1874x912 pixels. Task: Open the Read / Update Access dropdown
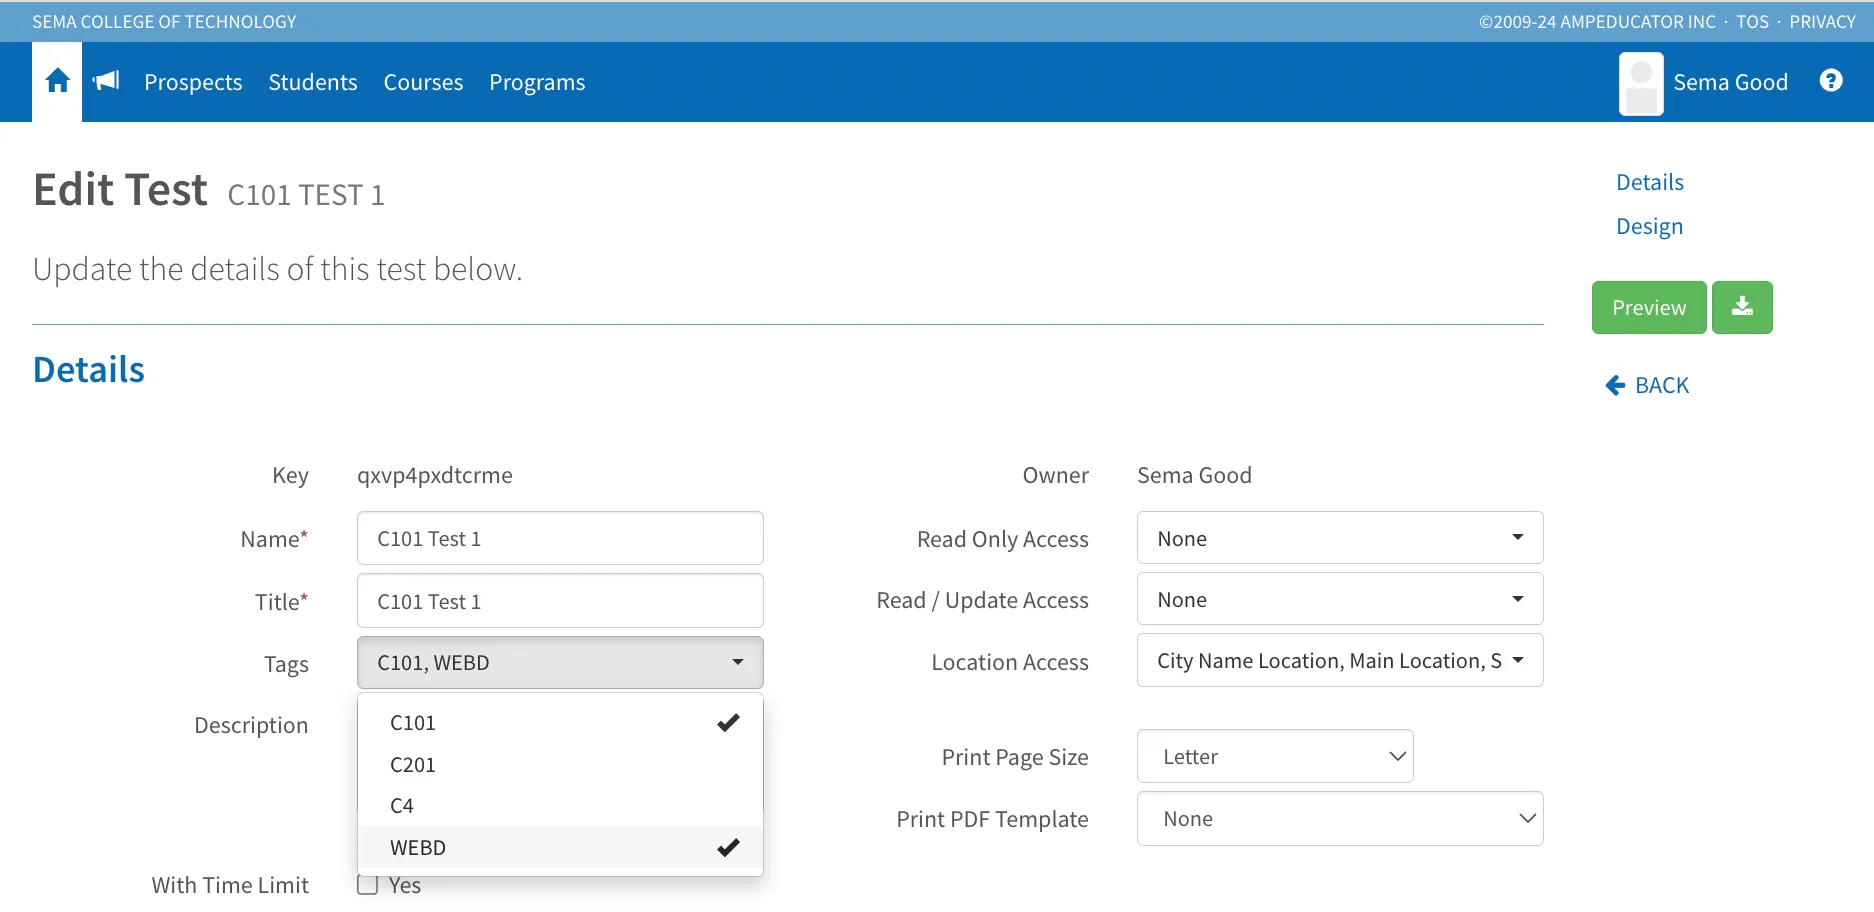click(1340, 599)
